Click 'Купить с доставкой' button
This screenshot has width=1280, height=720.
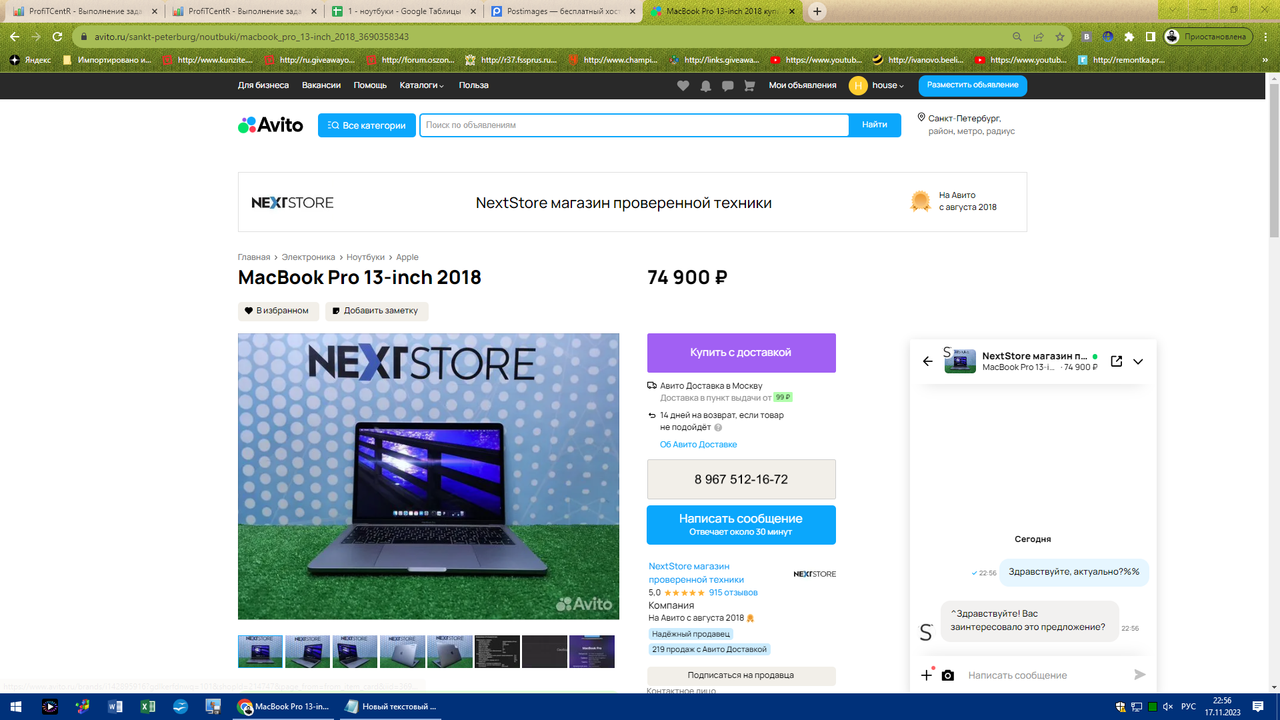(x=740, y=352)
